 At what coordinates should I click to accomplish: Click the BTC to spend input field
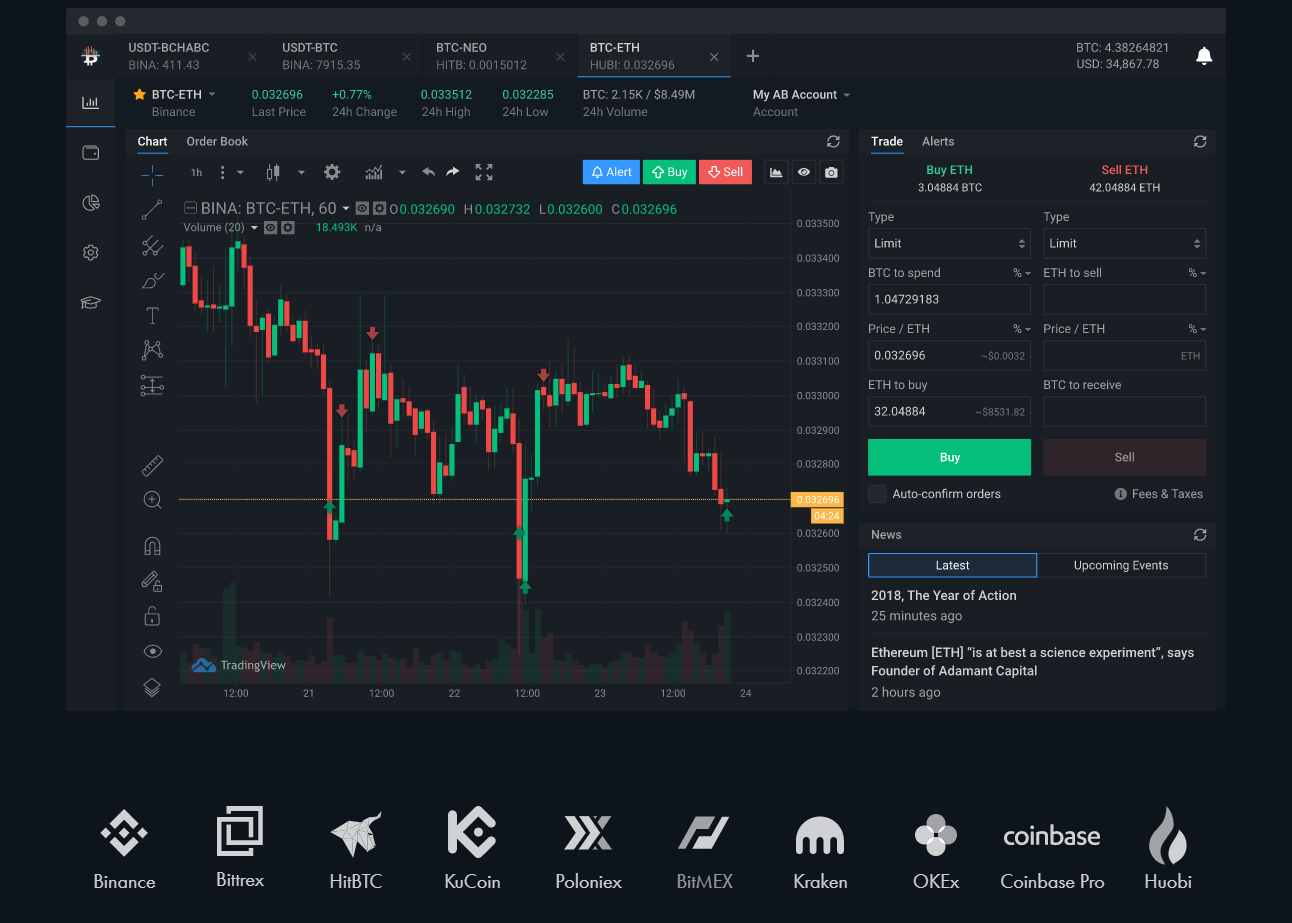click(x=949, y=299)
